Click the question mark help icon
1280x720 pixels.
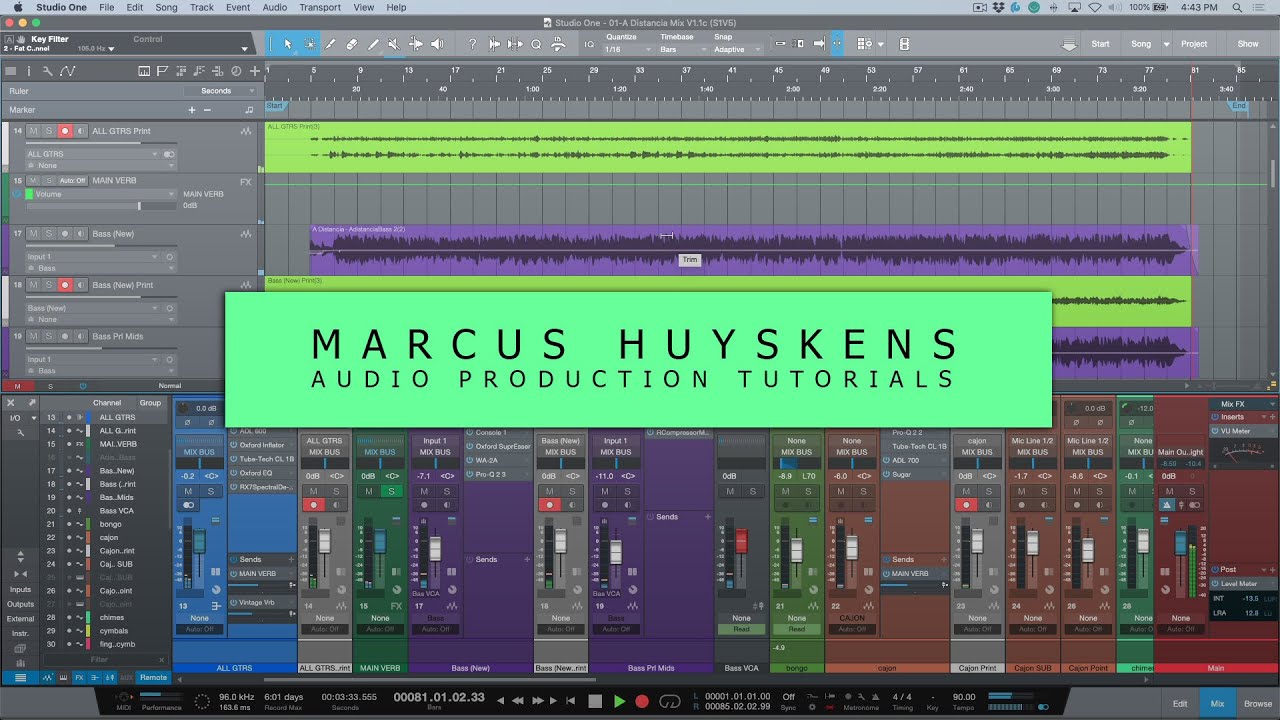472,44
